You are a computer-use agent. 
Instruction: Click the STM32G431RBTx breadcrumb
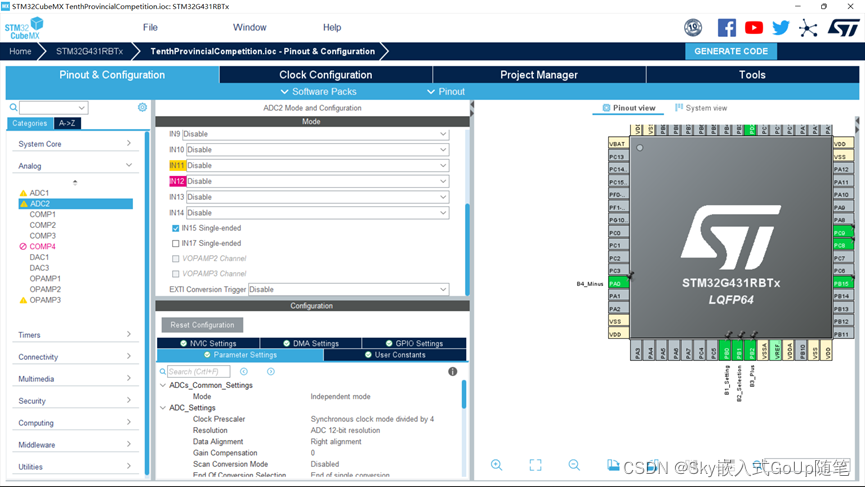click(89, 51)
